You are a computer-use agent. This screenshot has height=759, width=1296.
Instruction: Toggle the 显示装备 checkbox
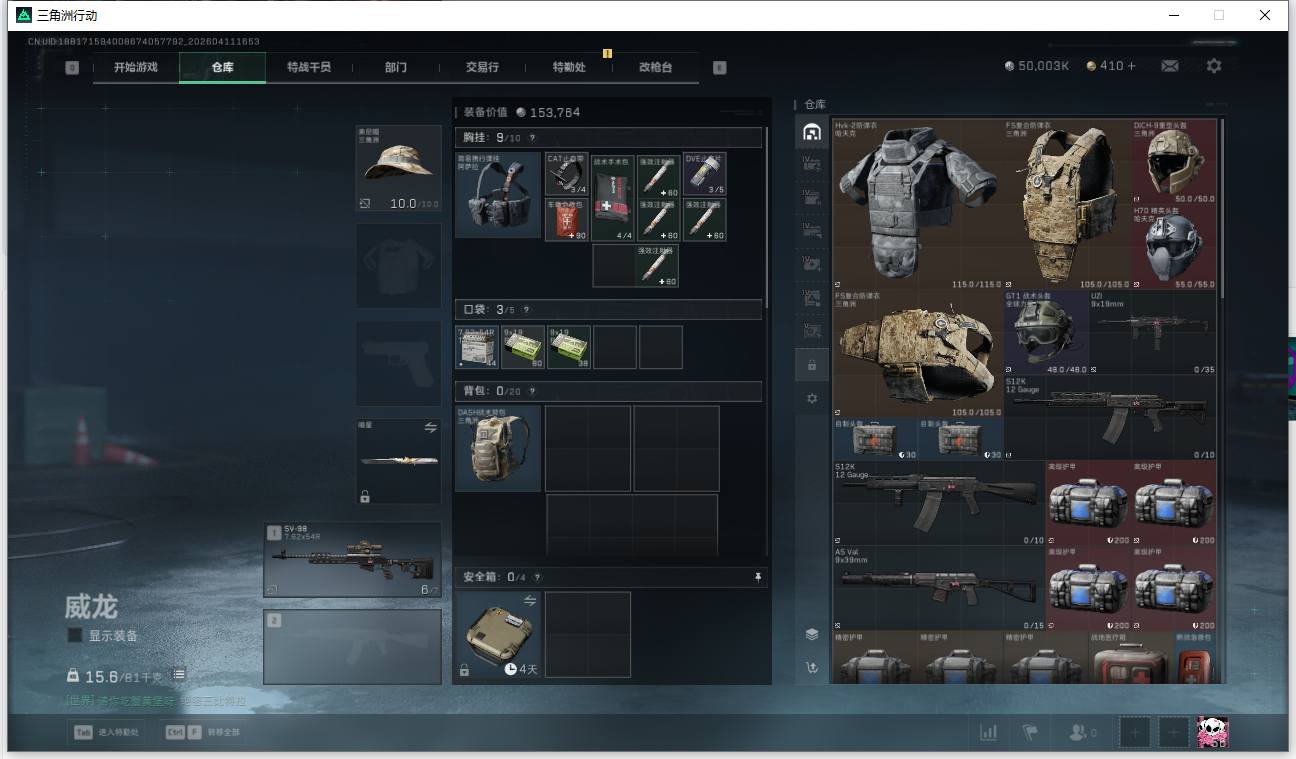point(75,636)
